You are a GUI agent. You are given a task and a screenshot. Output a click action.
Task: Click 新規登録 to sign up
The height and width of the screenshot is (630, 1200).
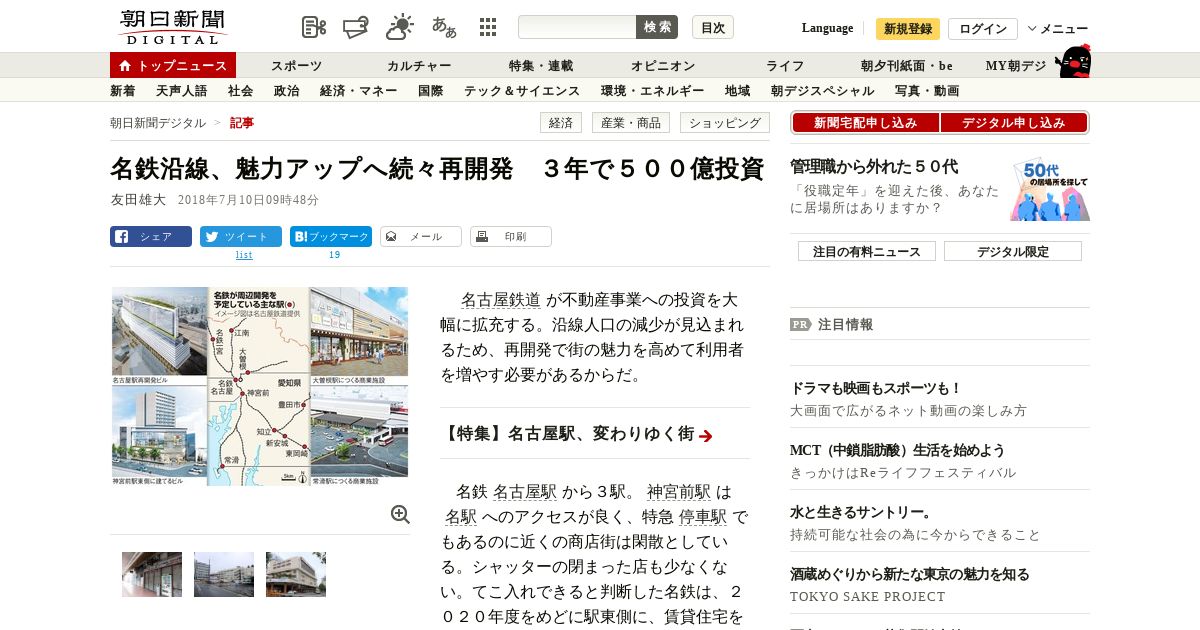(908, 29)
